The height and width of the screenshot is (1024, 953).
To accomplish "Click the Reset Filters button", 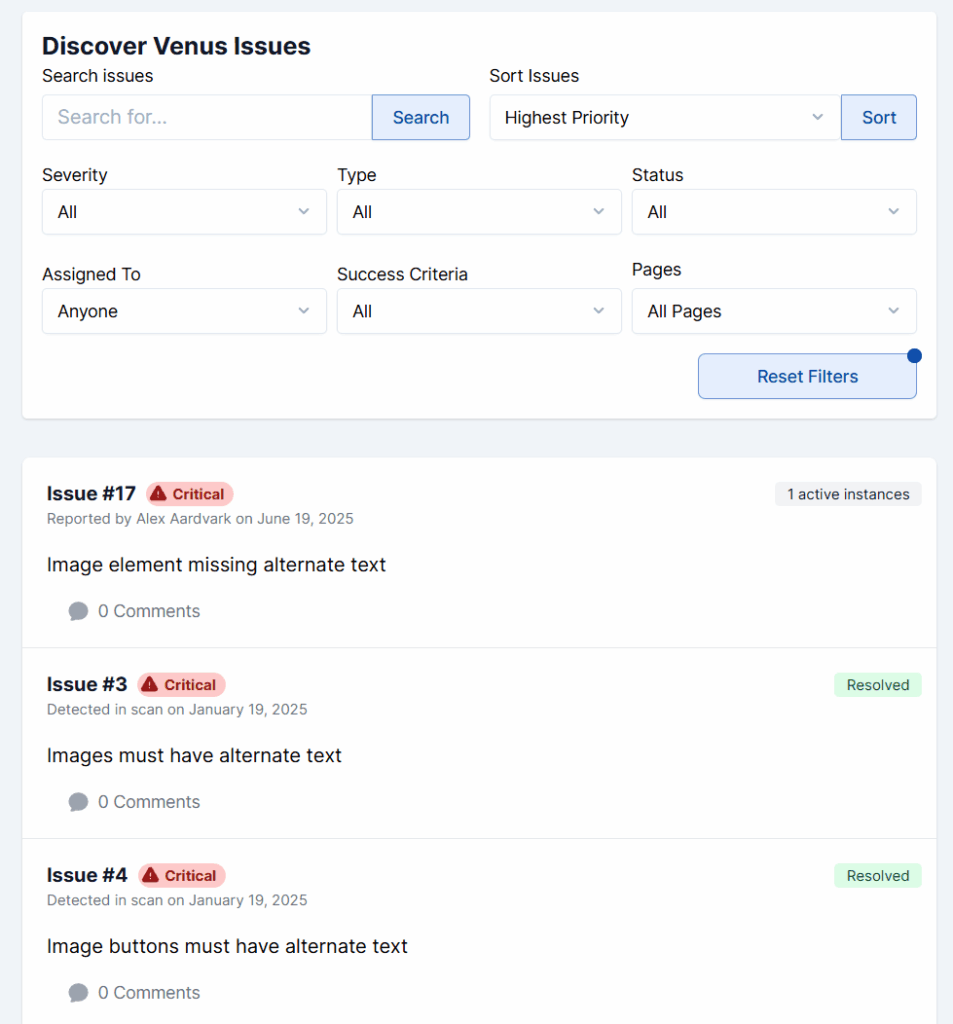I will click(x=807, y=377).
